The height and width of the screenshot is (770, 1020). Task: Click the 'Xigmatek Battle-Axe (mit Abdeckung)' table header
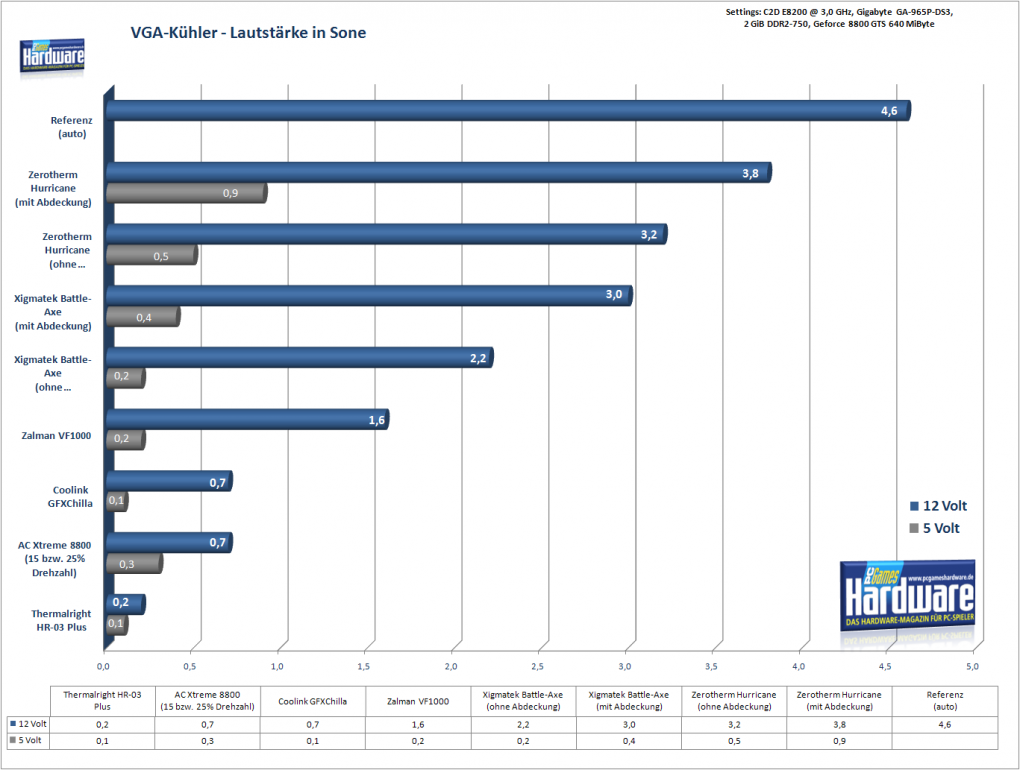(x=628, y=701)
